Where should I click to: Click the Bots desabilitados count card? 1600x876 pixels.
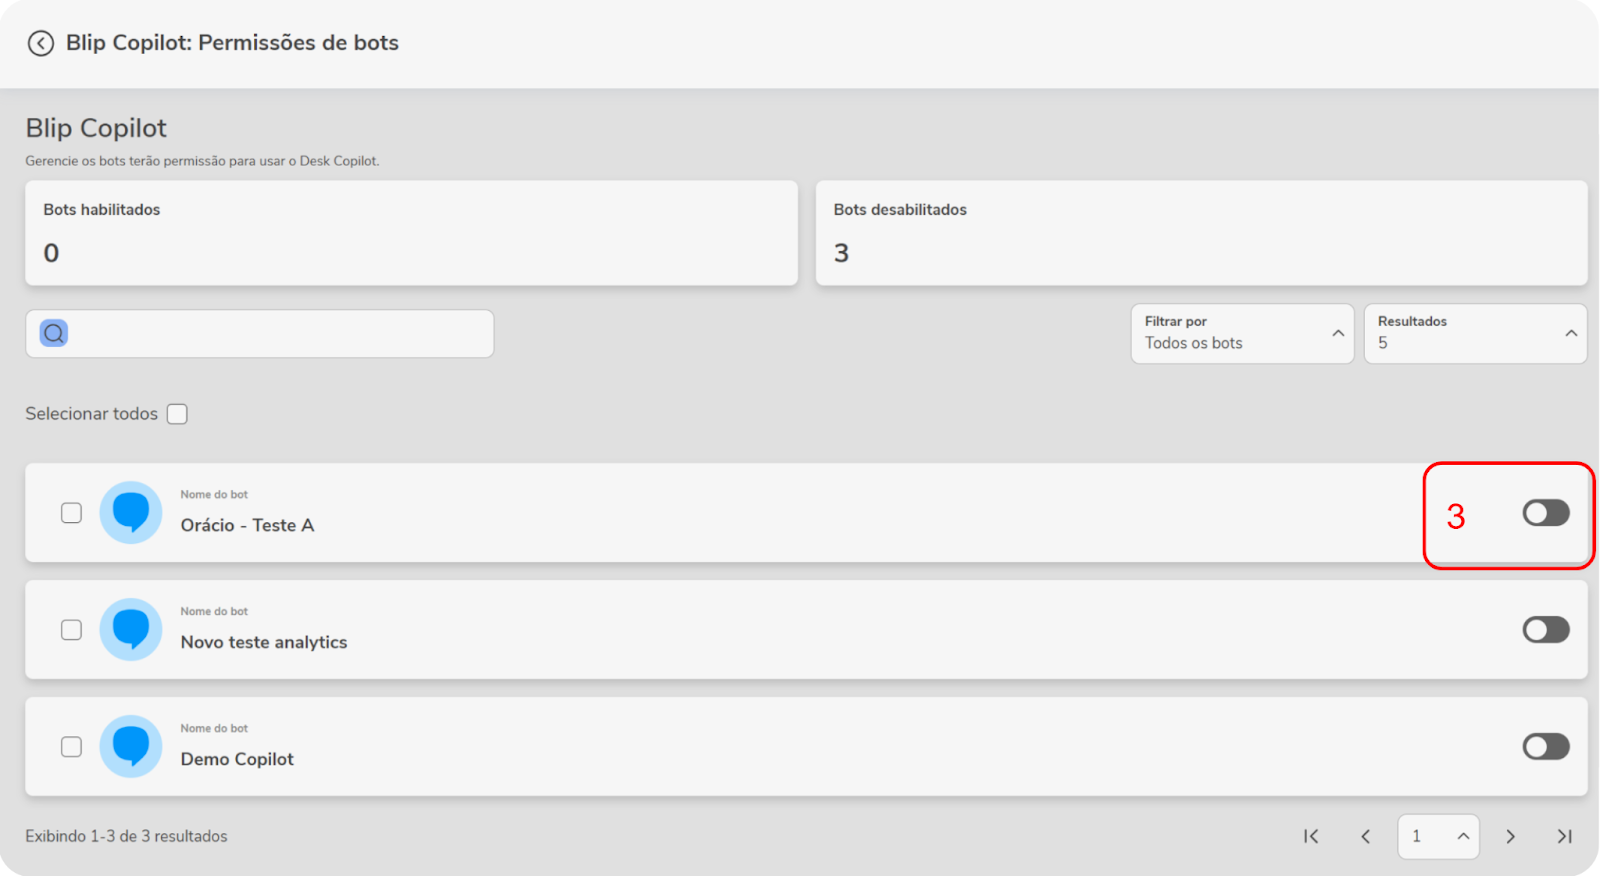1202,233
